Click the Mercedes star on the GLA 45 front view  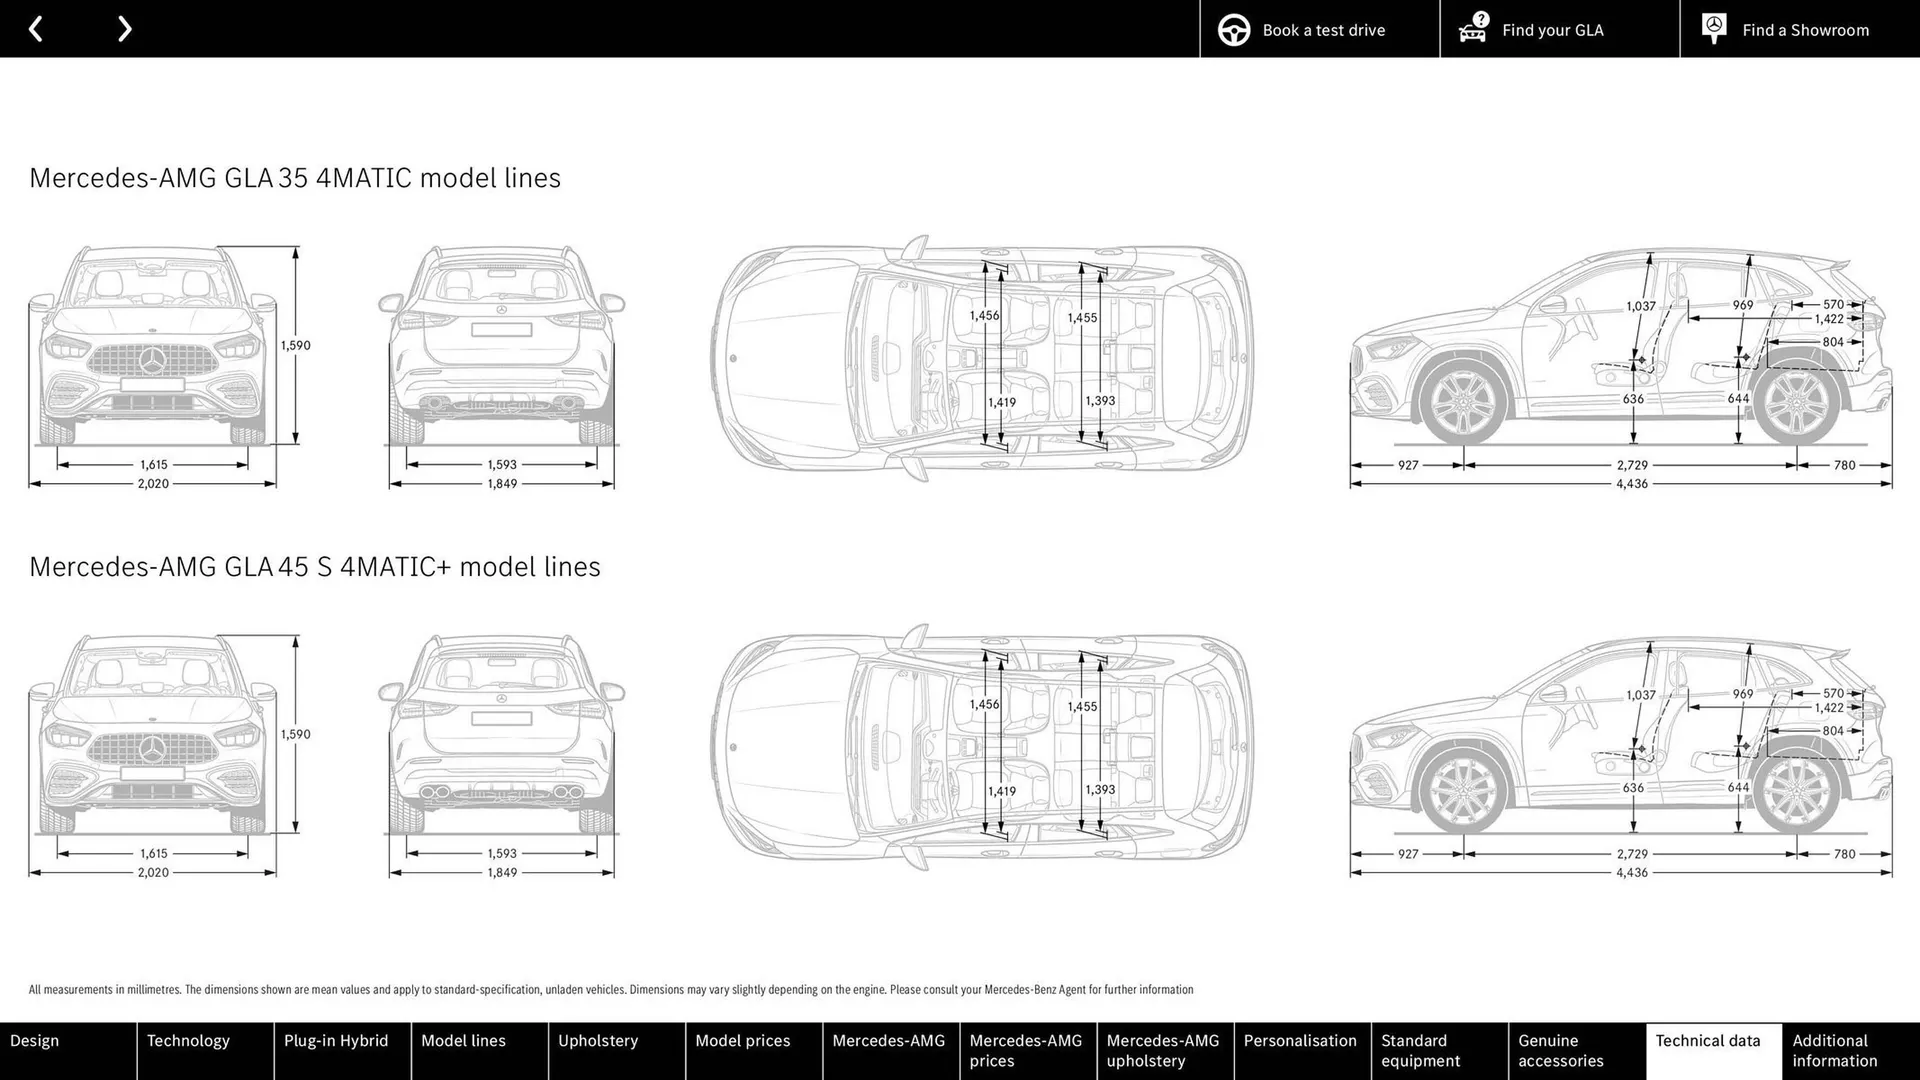tap(153, 751)
